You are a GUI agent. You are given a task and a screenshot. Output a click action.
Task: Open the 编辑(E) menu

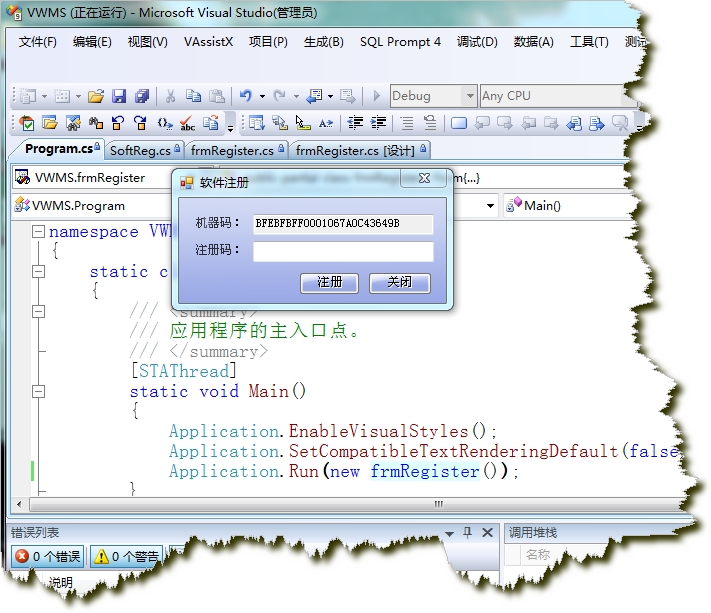click(92, 42)
